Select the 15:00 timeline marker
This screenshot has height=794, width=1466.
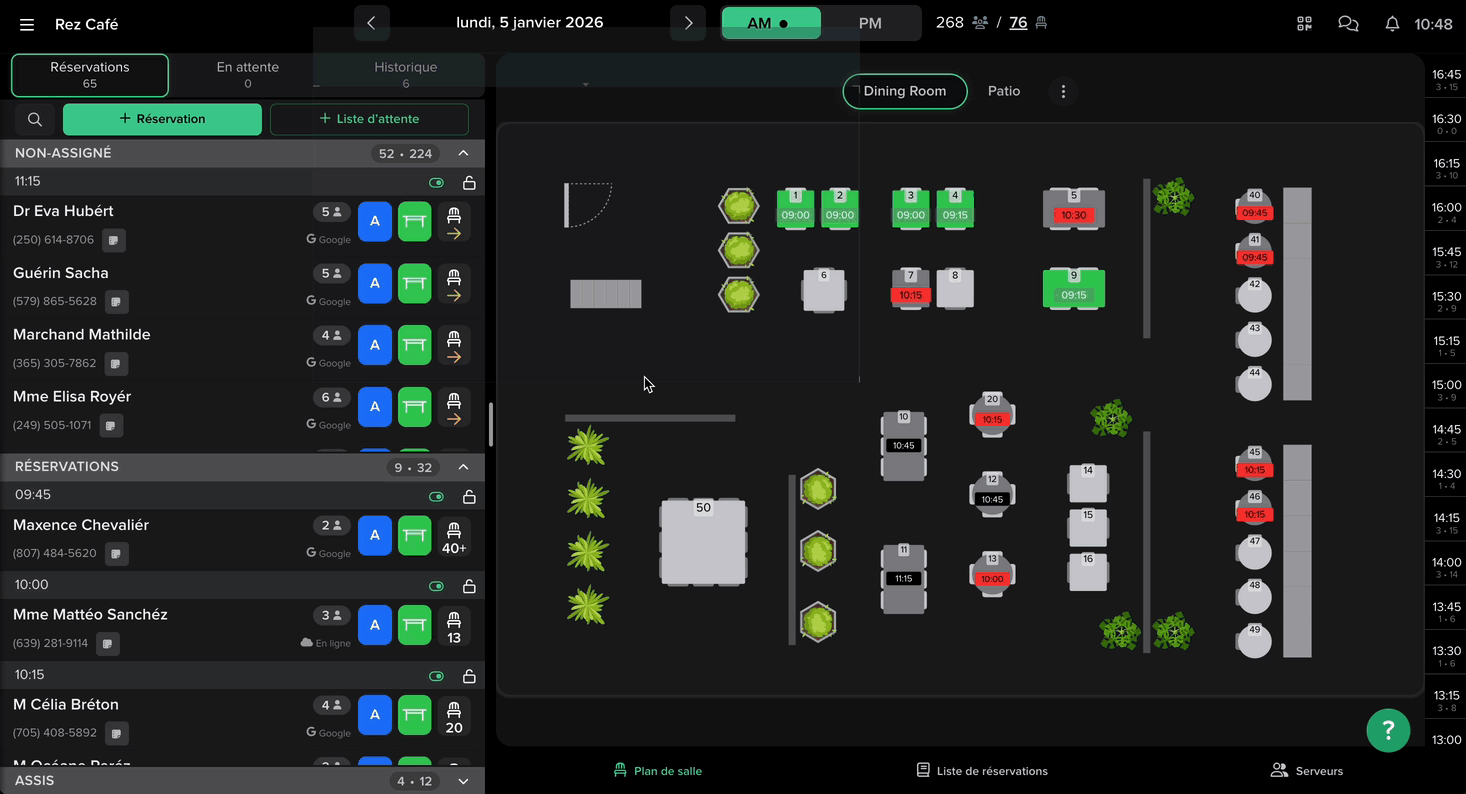pos(1446,390)
